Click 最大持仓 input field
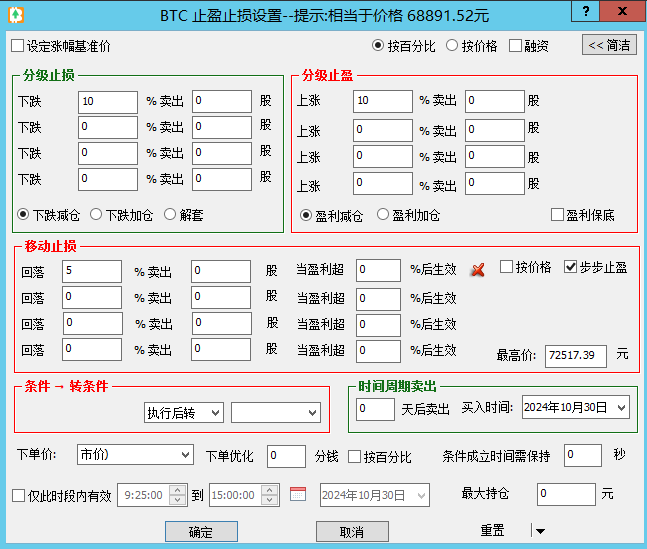The image size is (647, 549). click(566, 494)
